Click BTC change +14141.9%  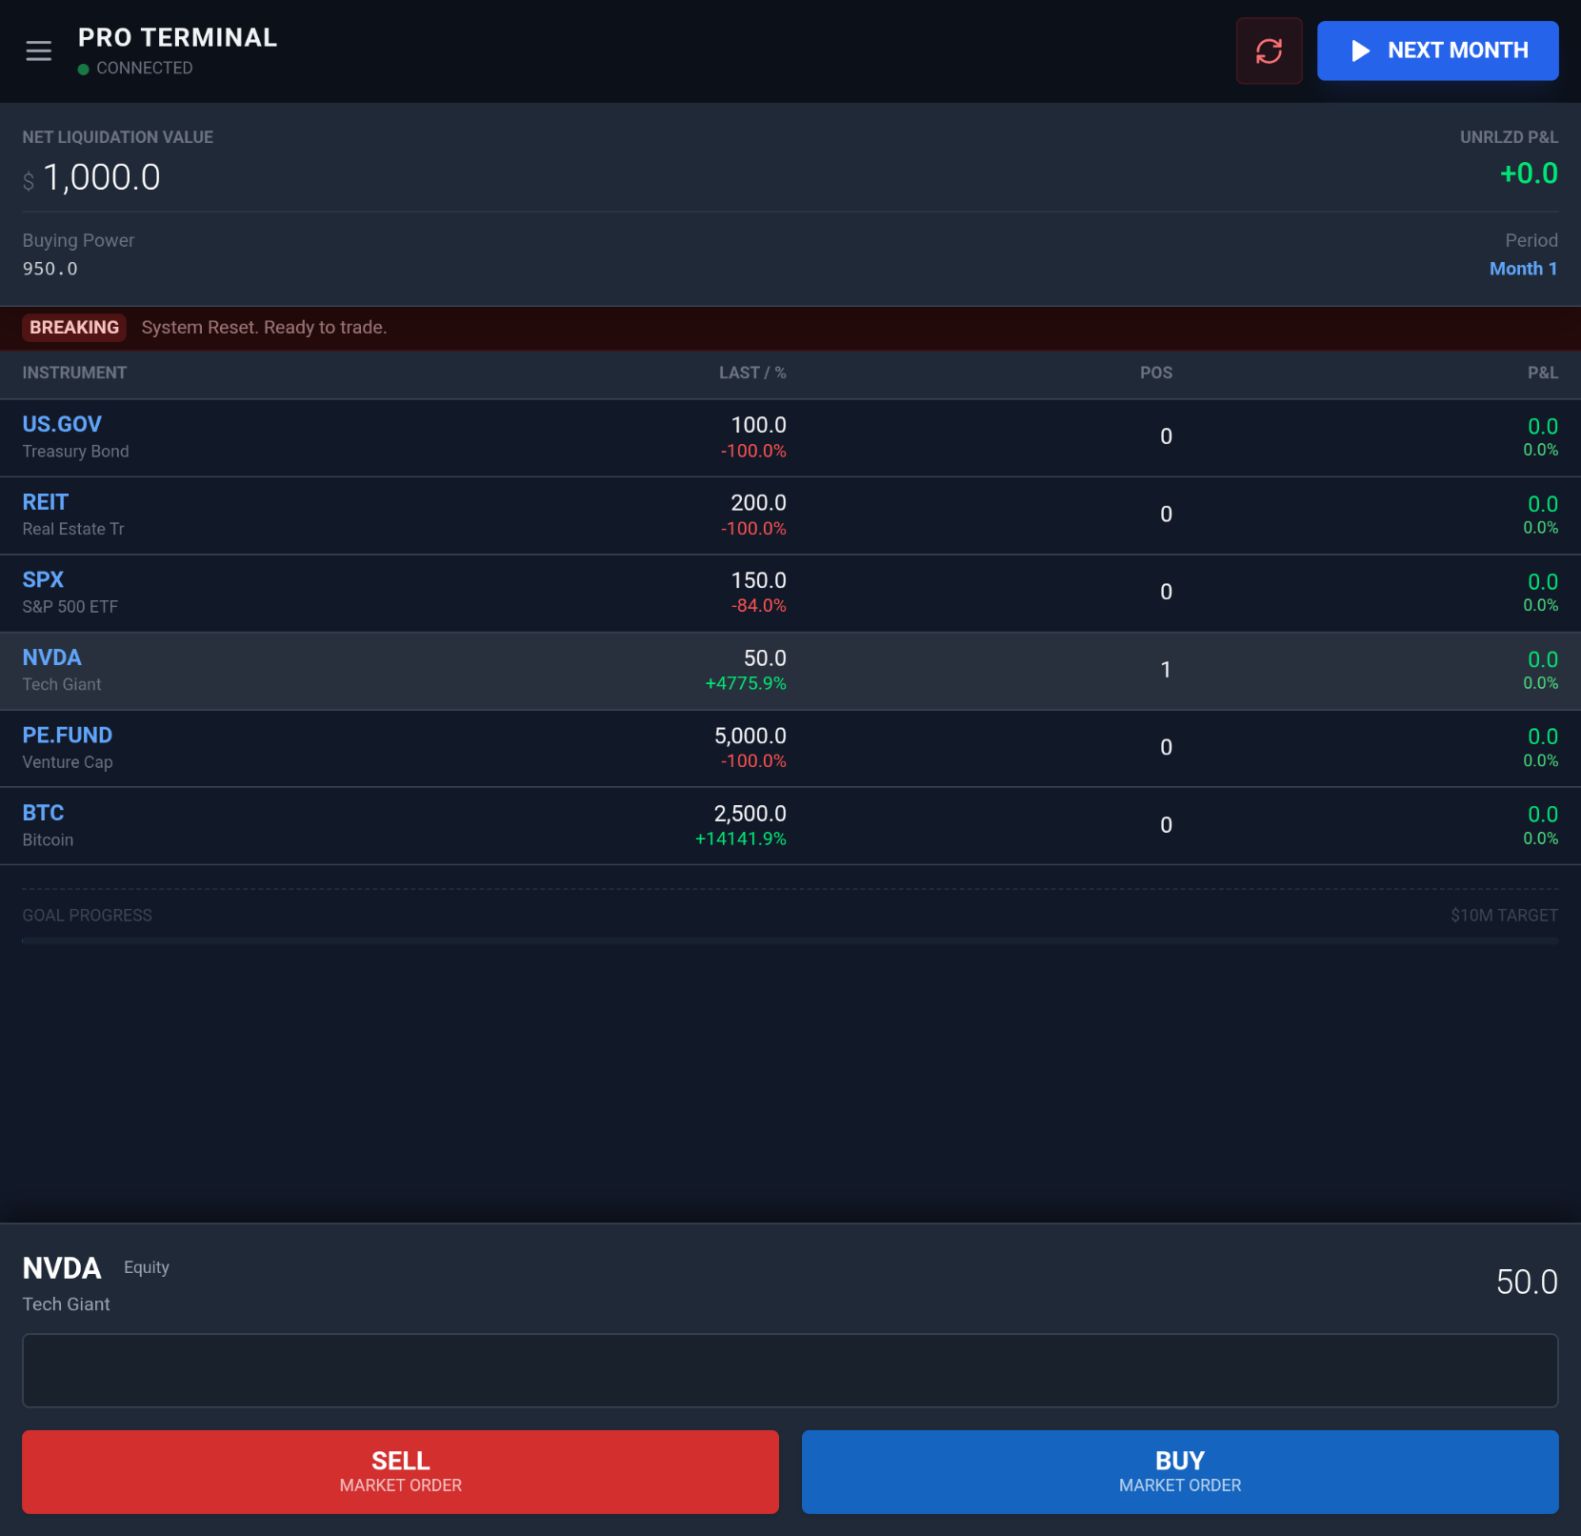(741, 839)
